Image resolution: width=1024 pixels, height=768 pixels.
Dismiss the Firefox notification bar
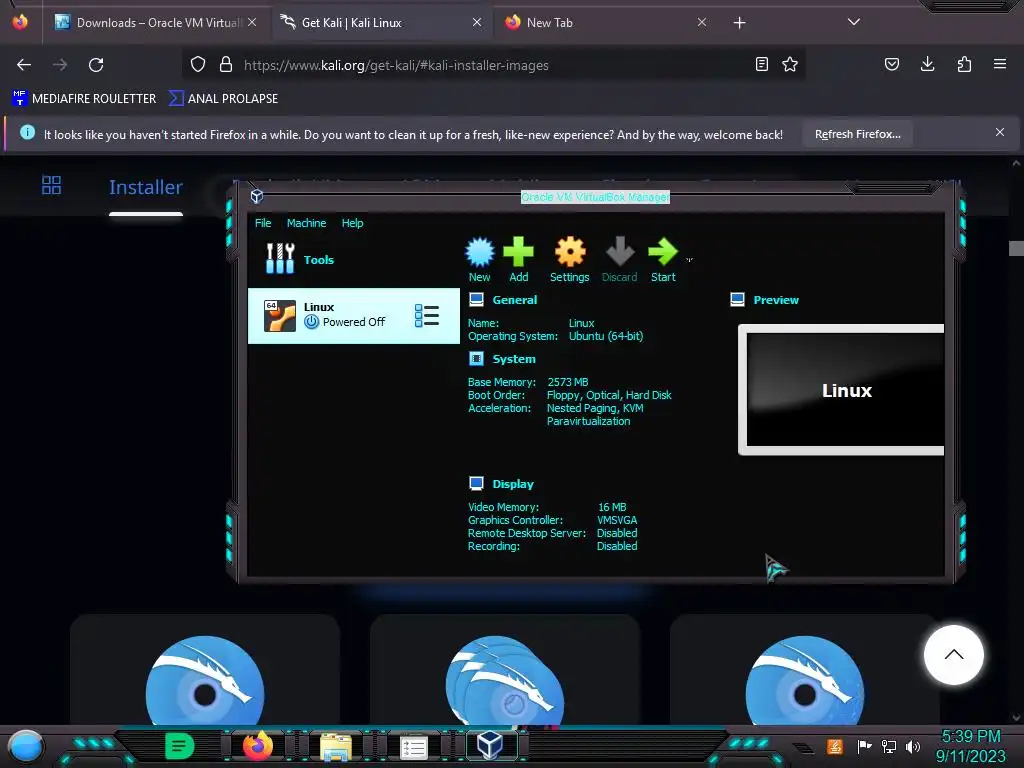pos(1000,133)
